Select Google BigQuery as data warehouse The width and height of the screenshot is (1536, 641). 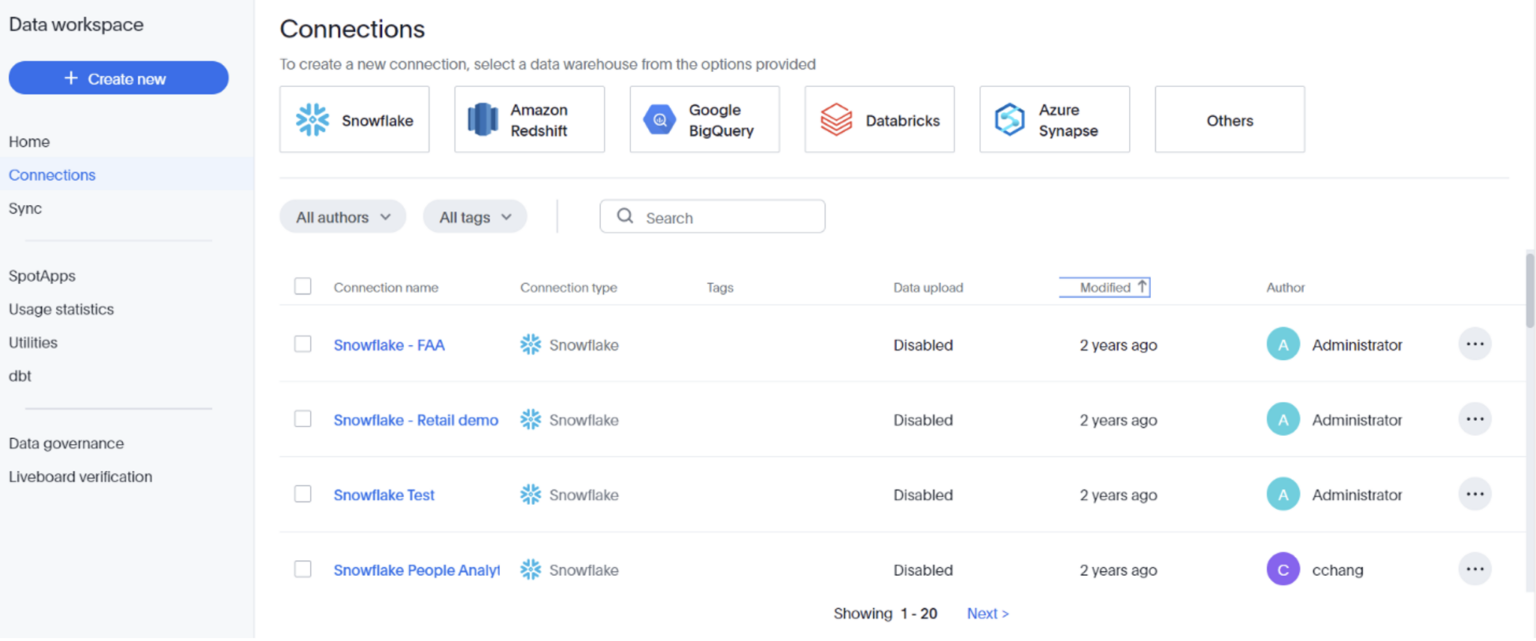point(658,119)
